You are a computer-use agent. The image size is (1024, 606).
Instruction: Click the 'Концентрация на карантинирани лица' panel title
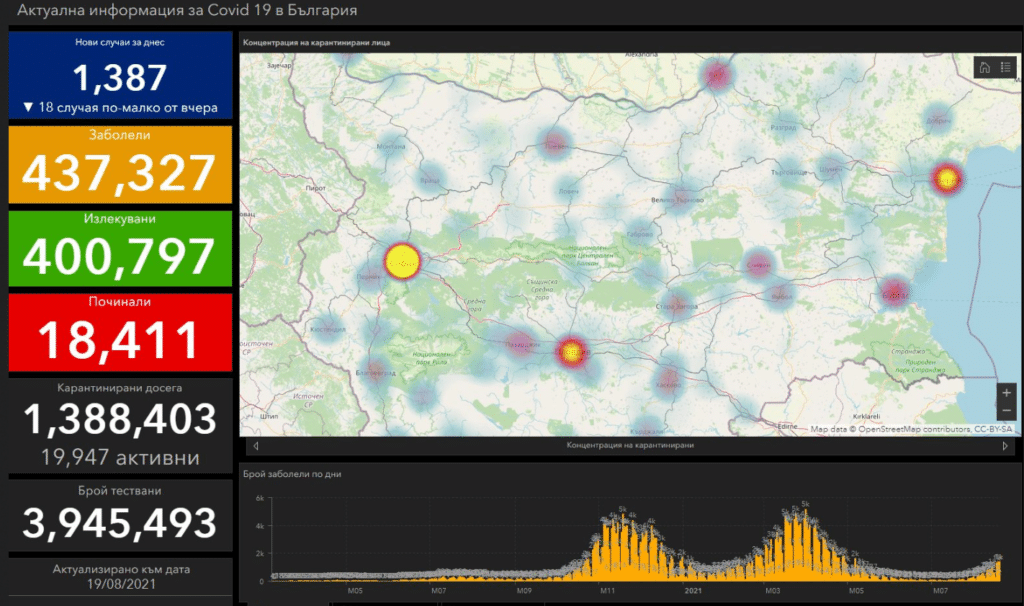[316, 42]
